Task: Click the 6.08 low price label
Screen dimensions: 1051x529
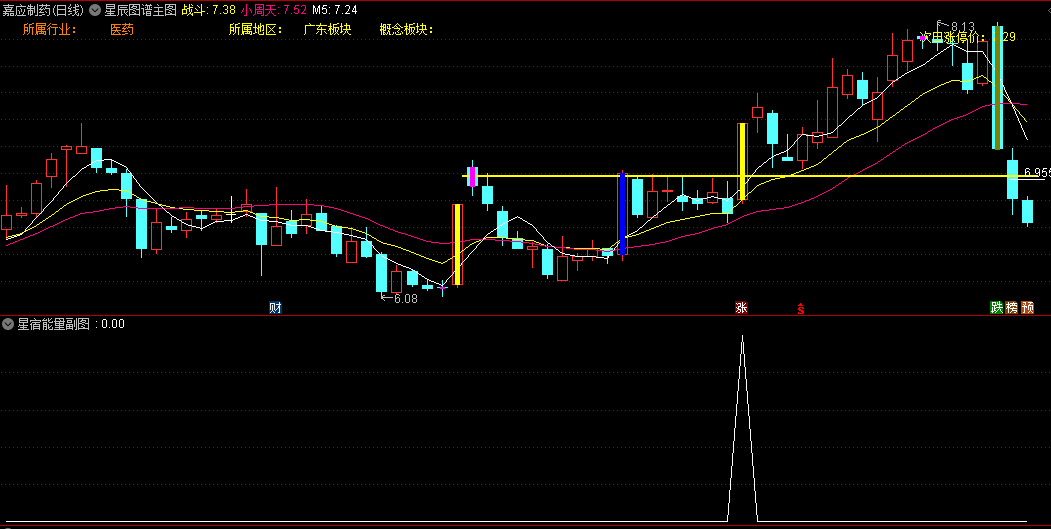Action: [406, 299]
